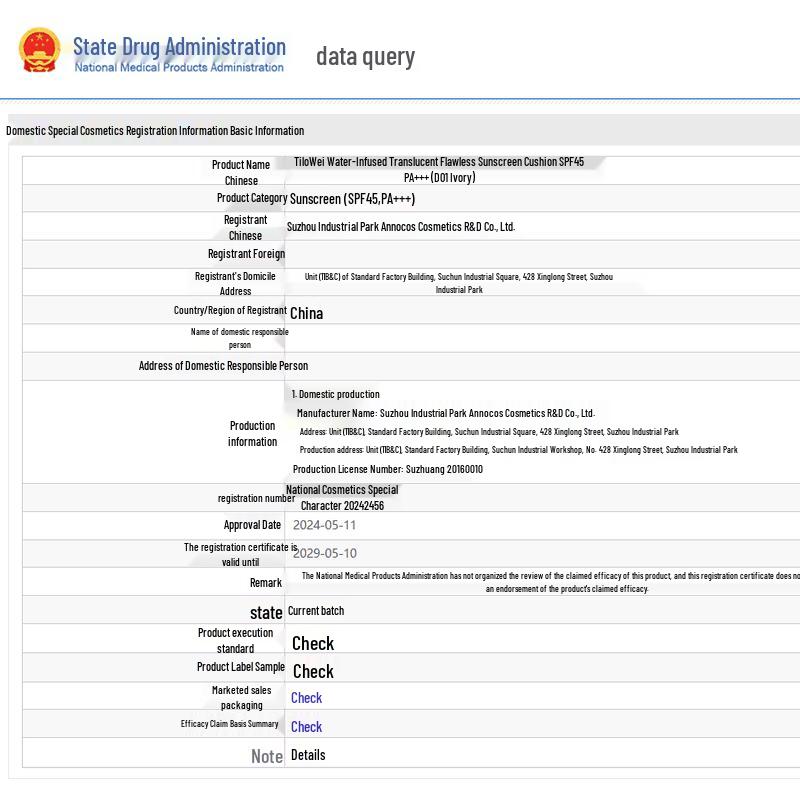
Task: Click the Current batch state value
Action: 316,611
